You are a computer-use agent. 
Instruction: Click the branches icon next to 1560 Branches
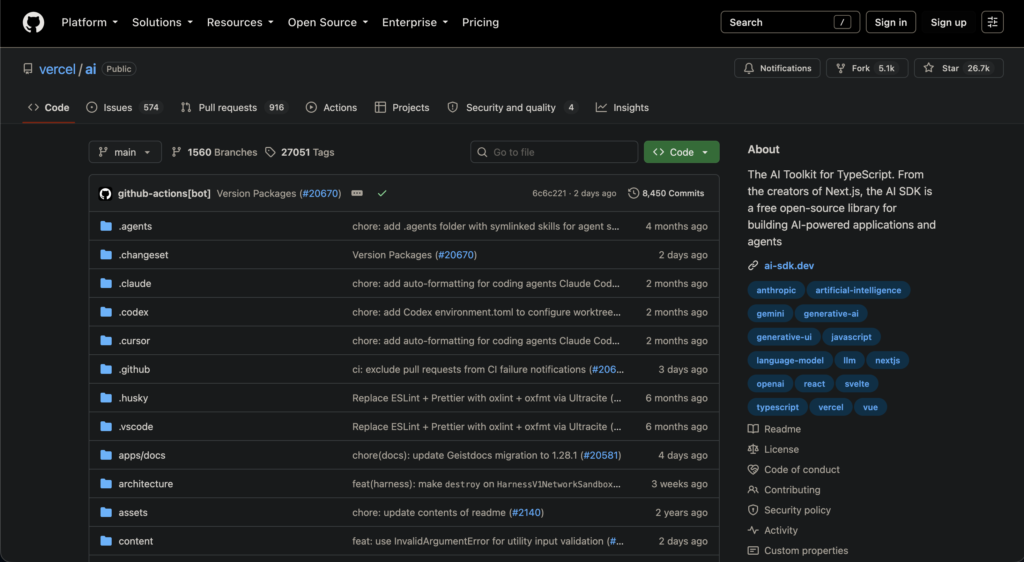pyautogui.click(x=176, y=152)
